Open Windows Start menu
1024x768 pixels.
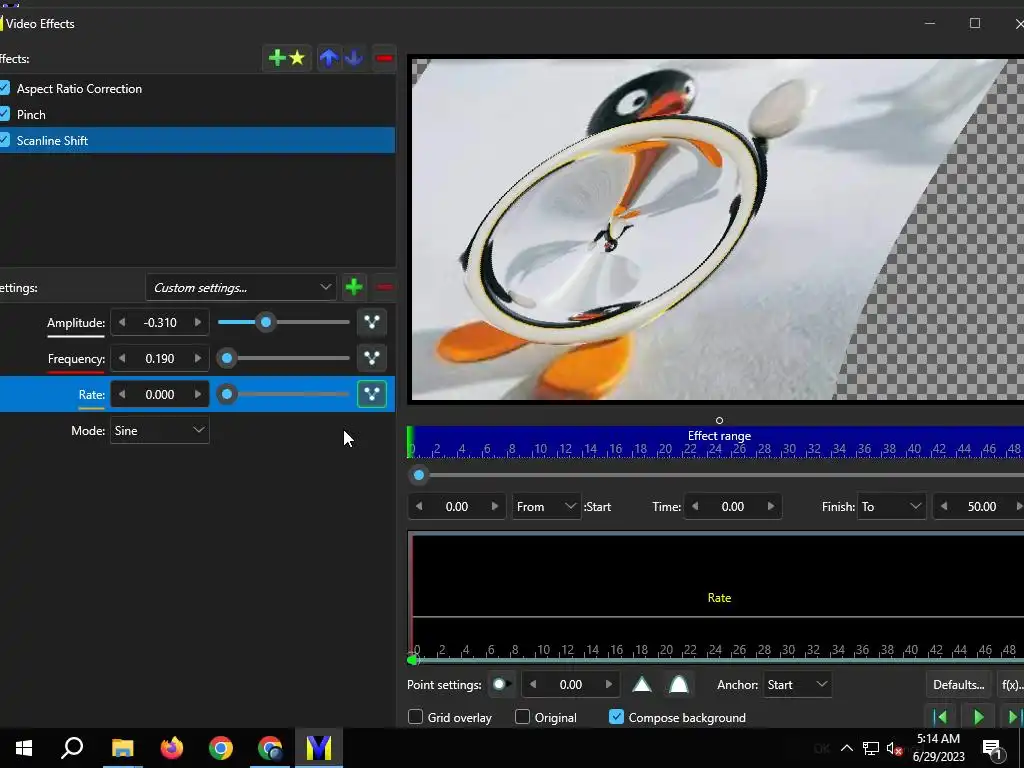[x=24, y=748]
